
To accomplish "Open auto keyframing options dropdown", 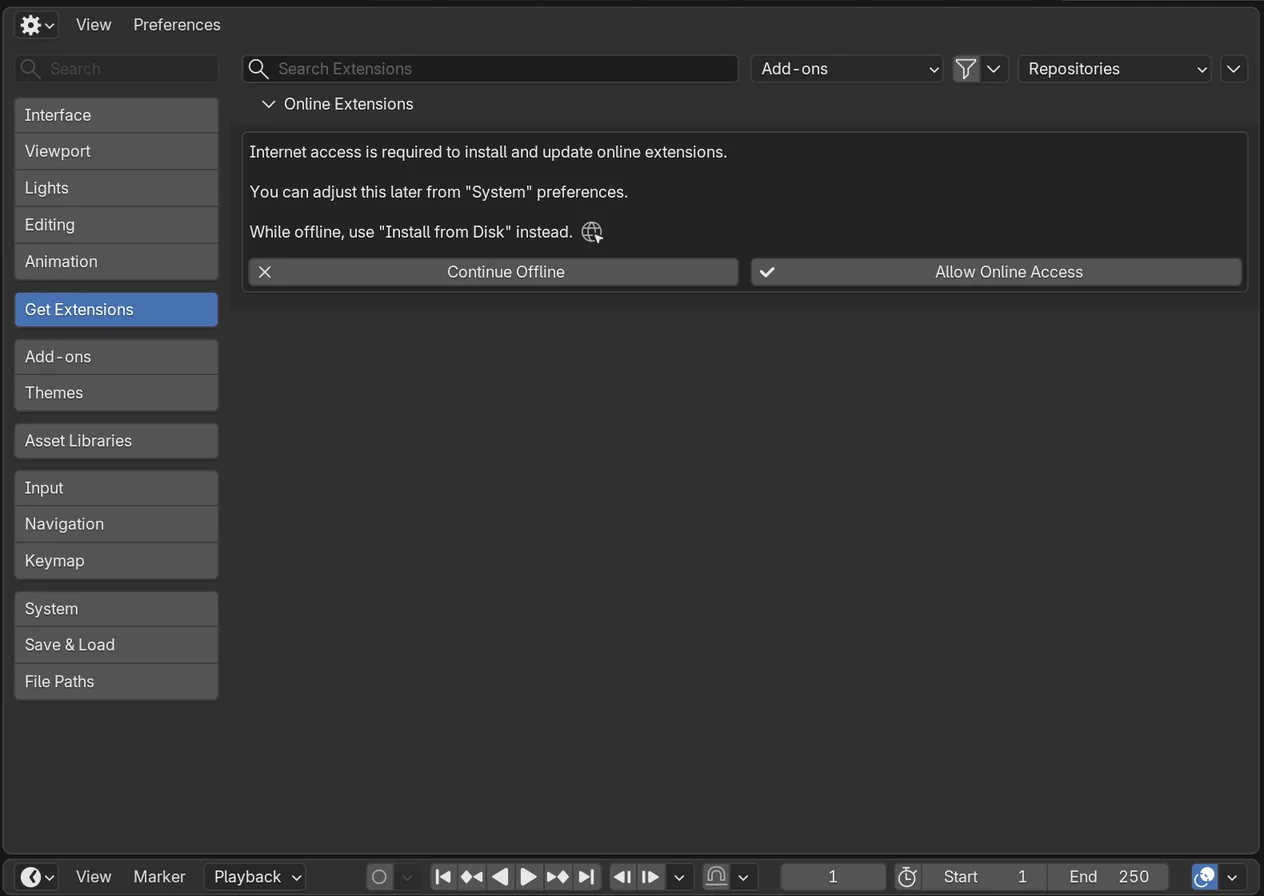I will (407, 877).
